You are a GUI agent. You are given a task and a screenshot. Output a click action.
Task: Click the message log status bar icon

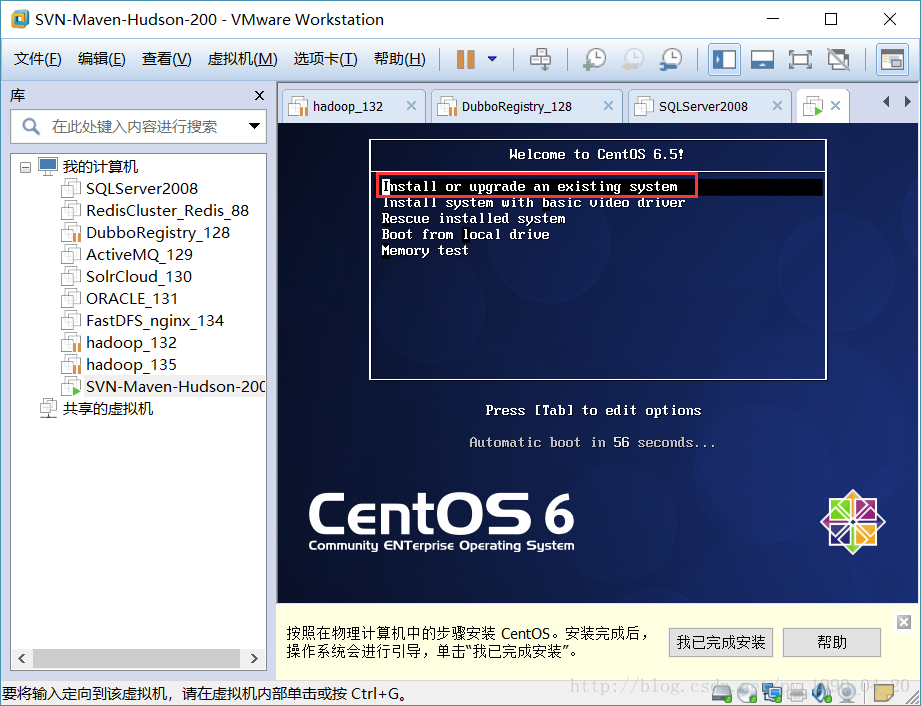click(883, 694)
